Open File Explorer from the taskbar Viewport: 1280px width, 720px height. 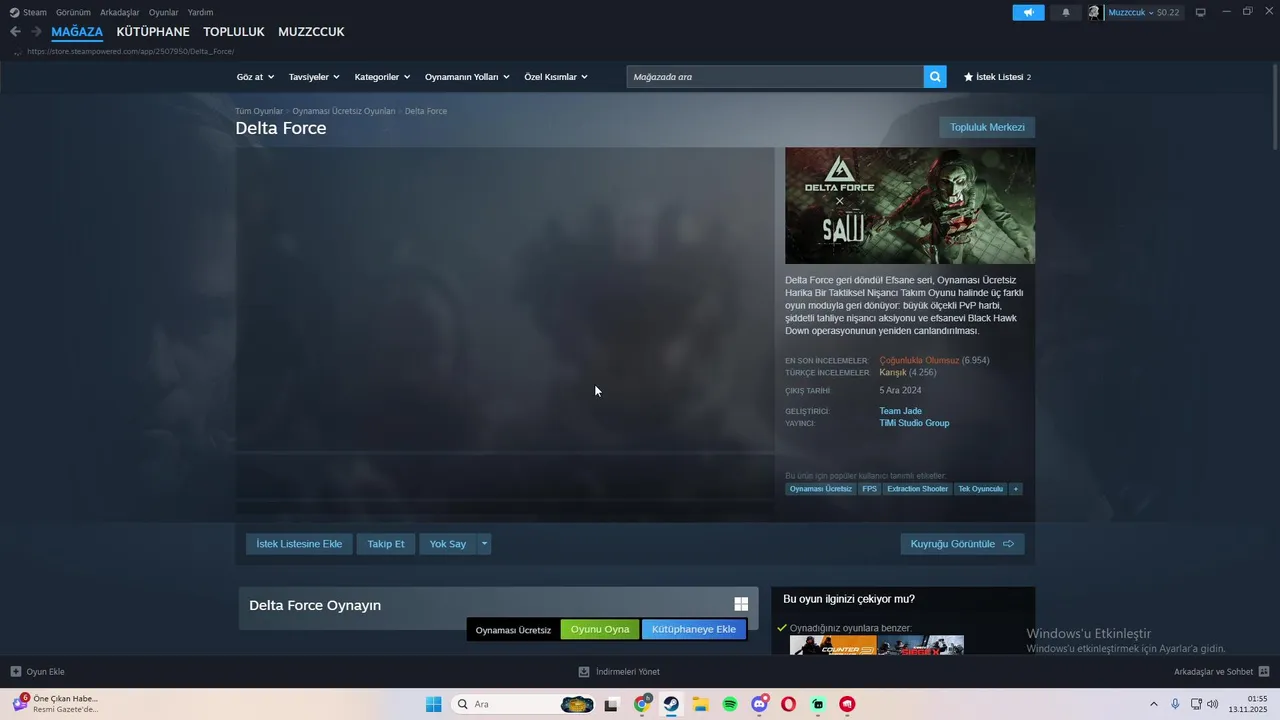click(x=700, y=704)
